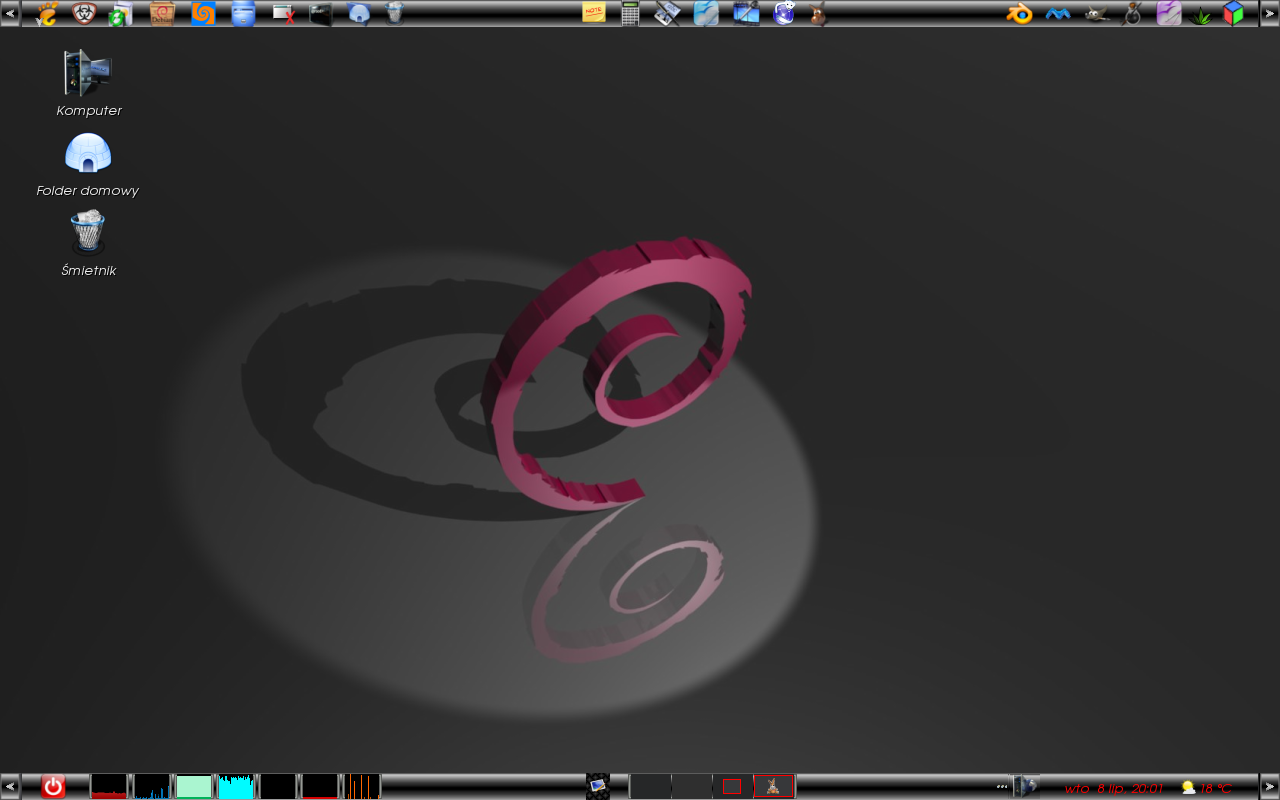Launch the calculator icon
Viewport: 1280px width, 800px height.
tap(630, 13)
